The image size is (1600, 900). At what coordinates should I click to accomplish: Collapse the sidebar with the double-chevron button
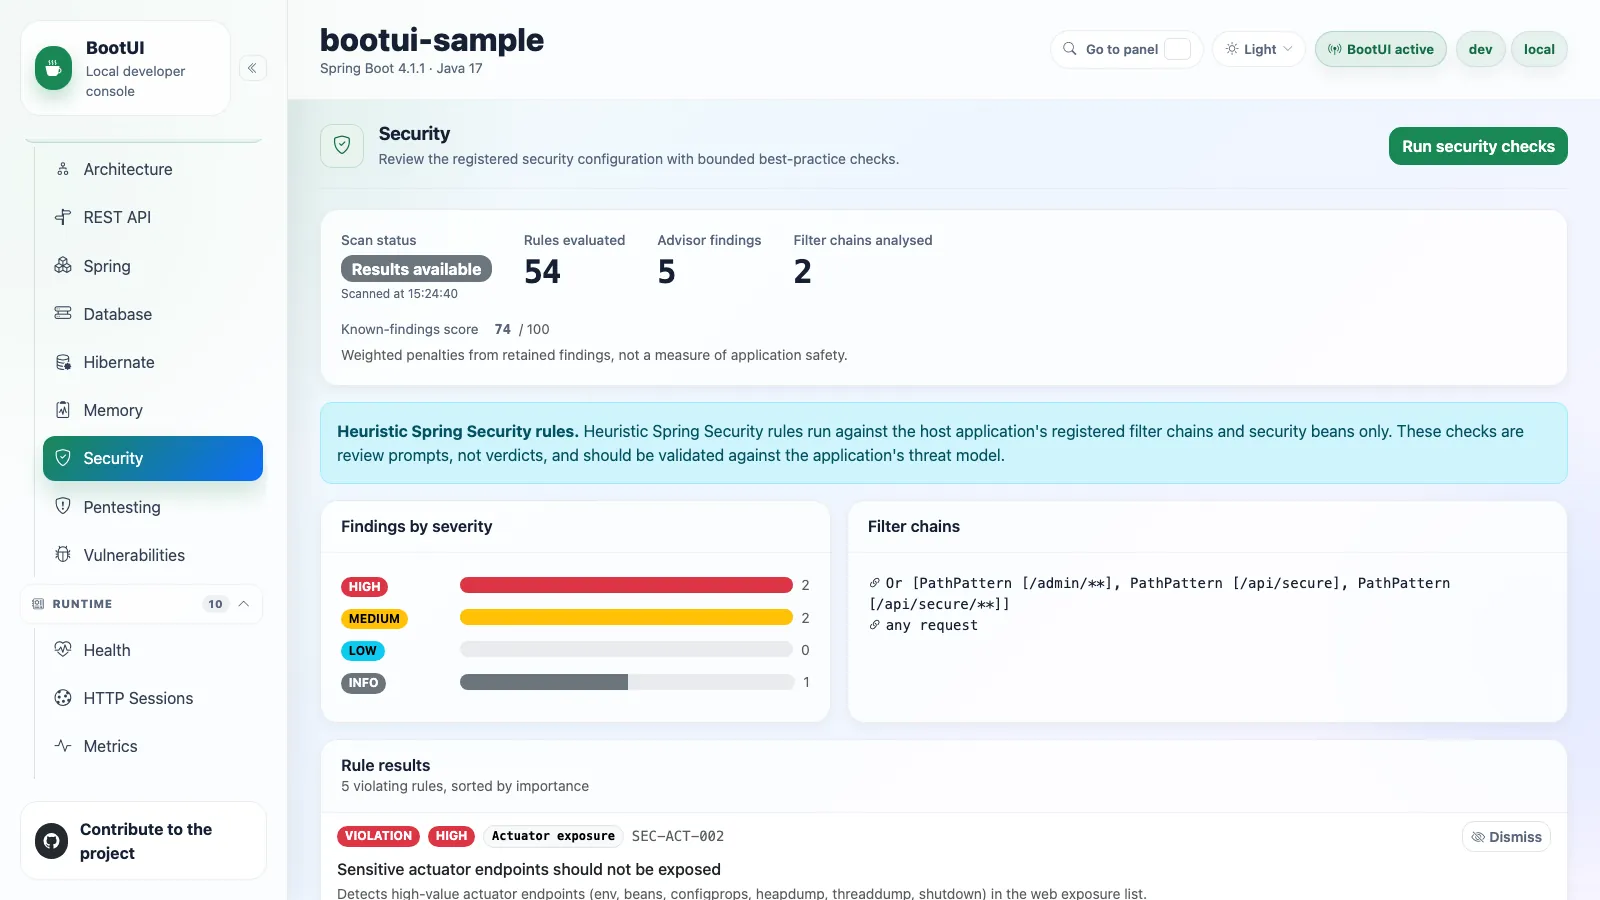[253, 68]
